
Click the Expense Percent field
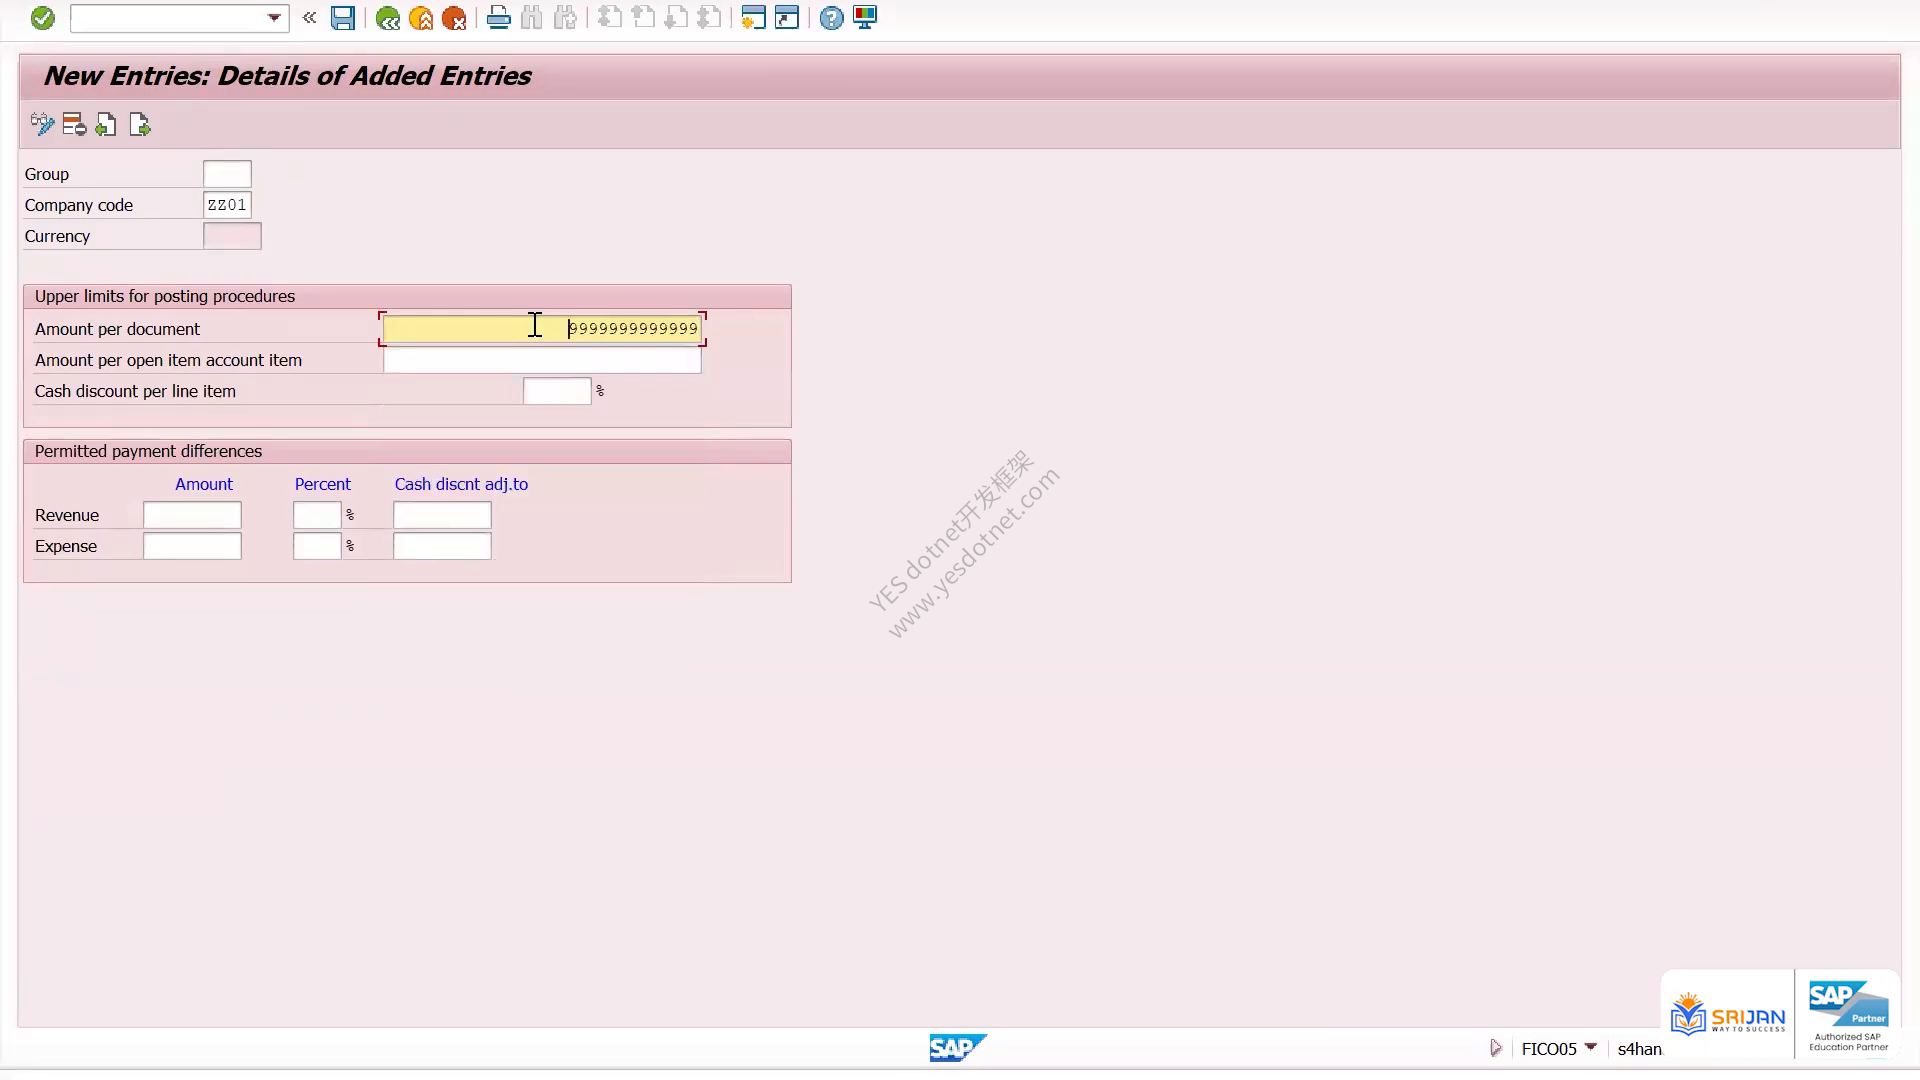317,546
